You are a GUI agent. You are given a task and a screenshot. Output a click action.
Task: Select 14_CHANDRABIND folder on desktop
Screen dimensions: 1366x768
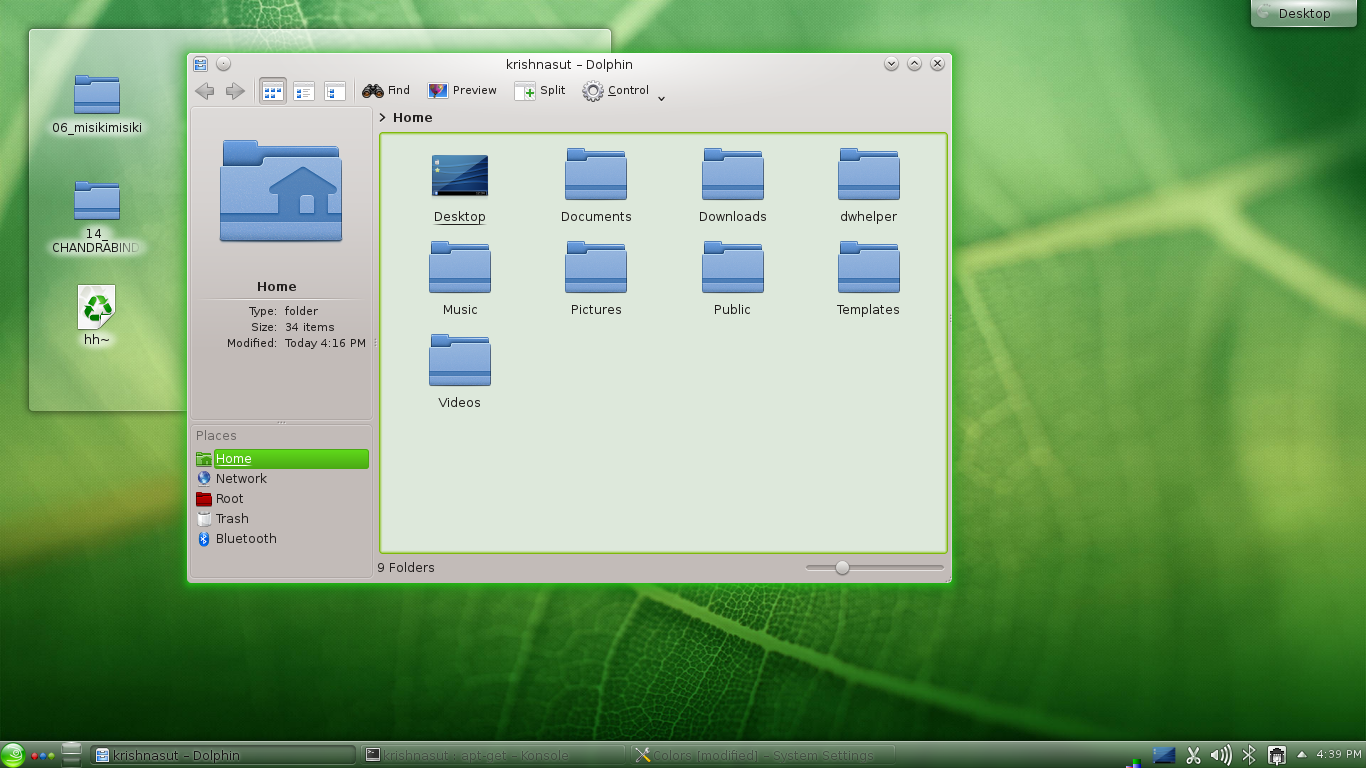point(97,217)
